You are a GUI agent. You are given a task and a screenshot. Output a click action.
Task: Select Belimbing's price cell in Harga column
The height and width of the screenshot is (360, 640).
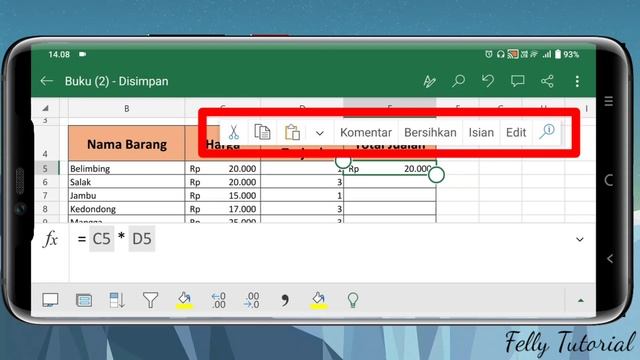223,169
